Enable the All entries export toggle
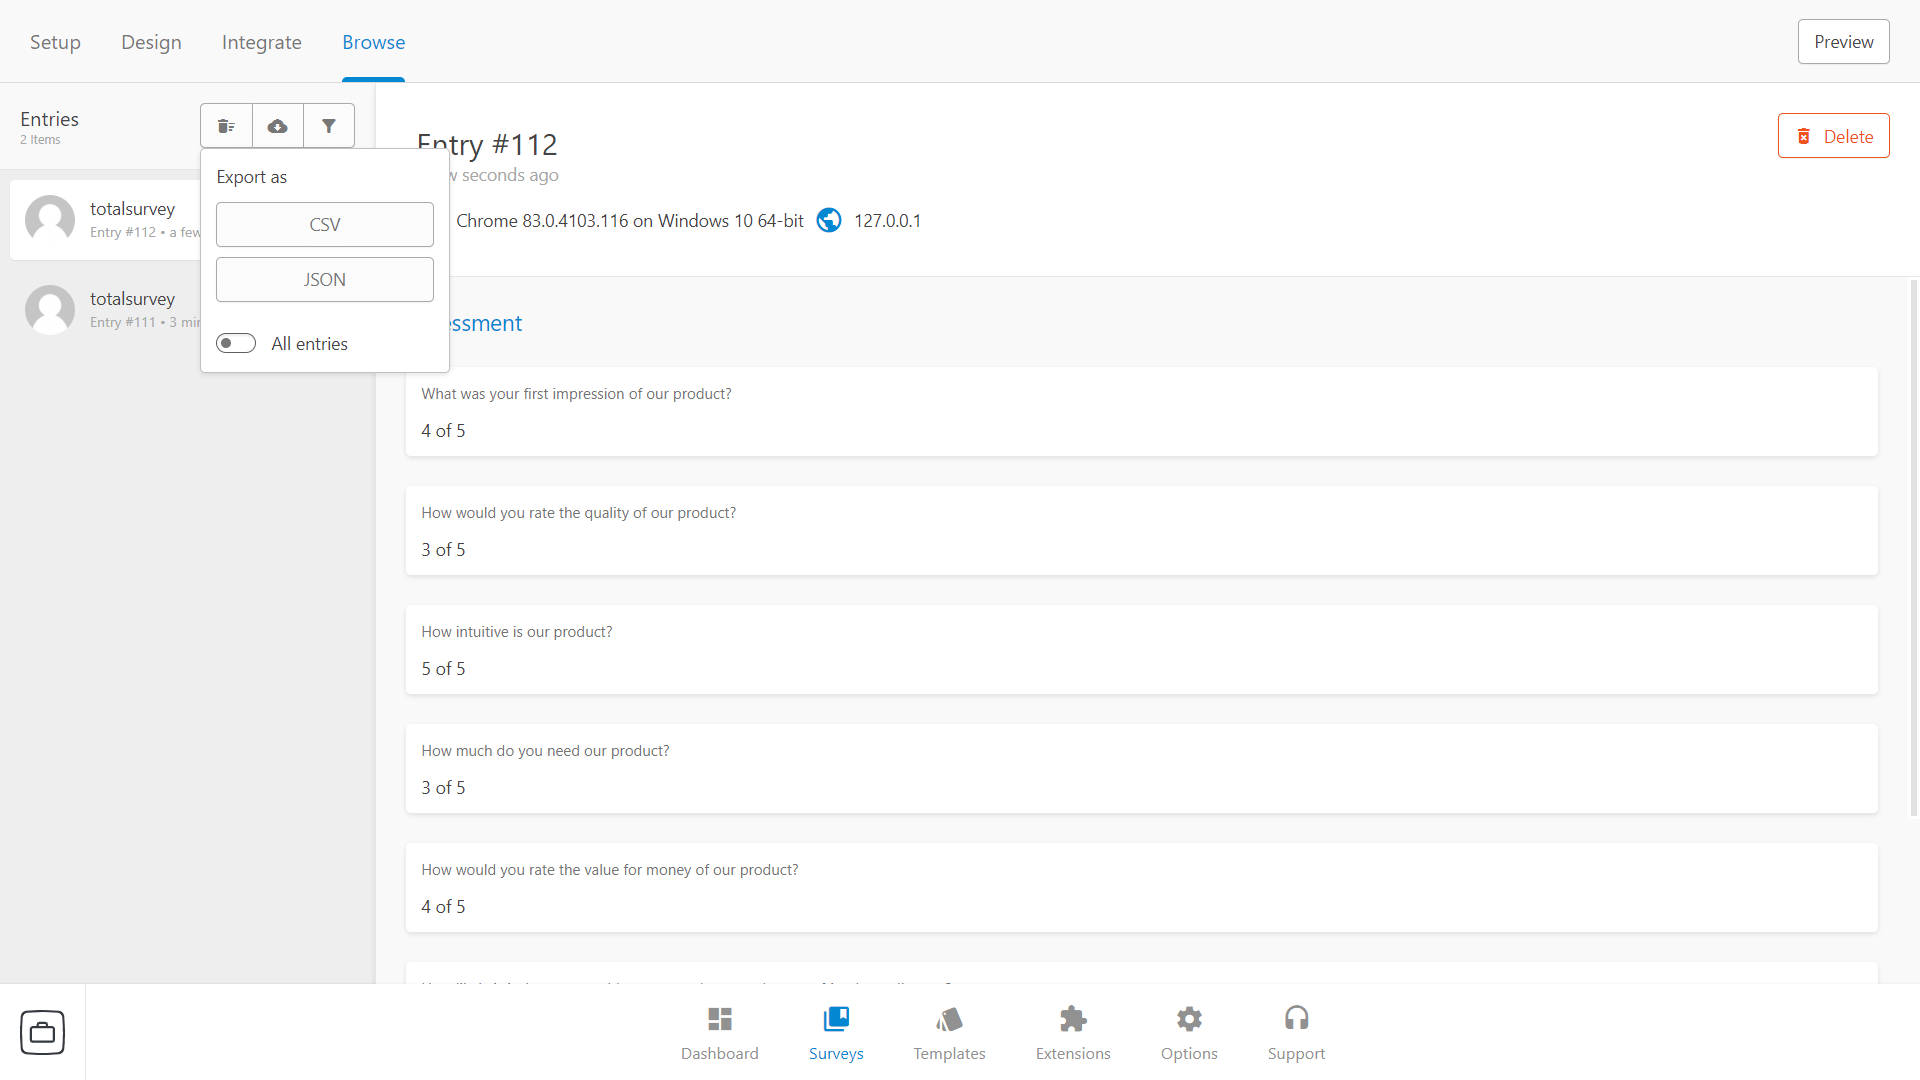 tap(235, 343)
